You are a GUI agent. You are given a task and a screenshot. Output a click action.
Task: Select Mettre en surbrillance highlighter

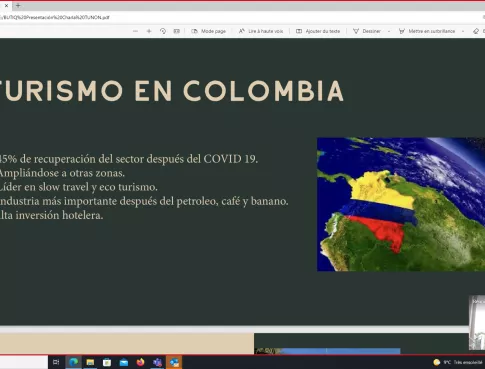pyautogui.click(x=427, y=31)
